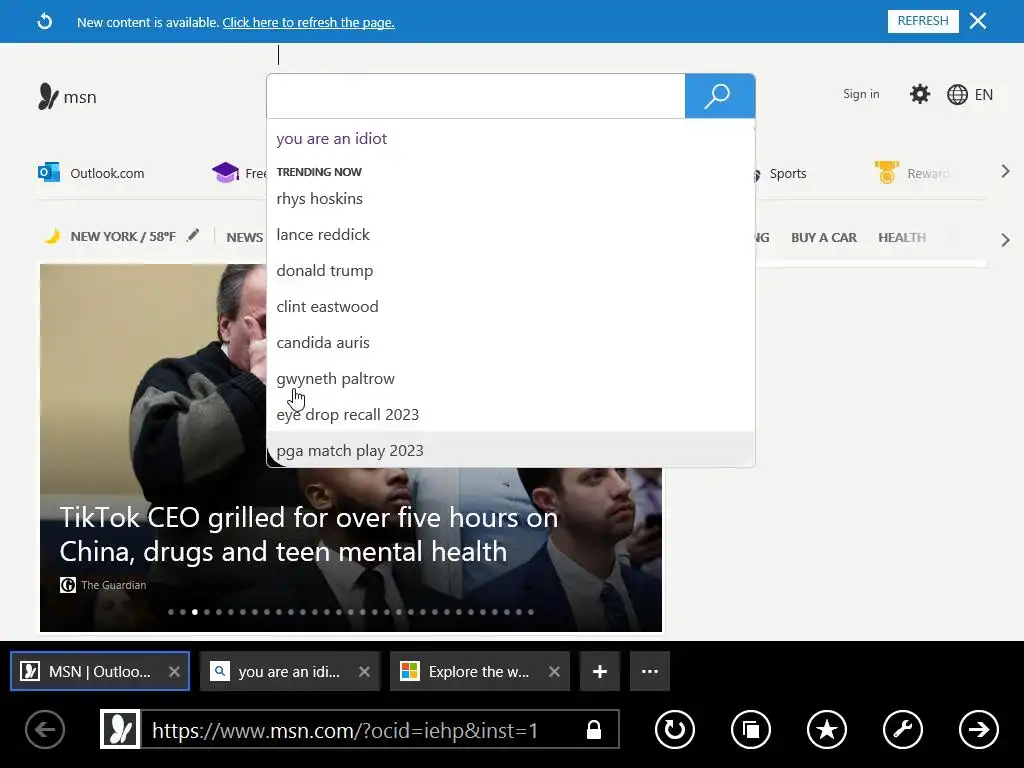1024x768 pixels.
Task: Click the Outlook.com envelope icon
Action: pos(49,173)
